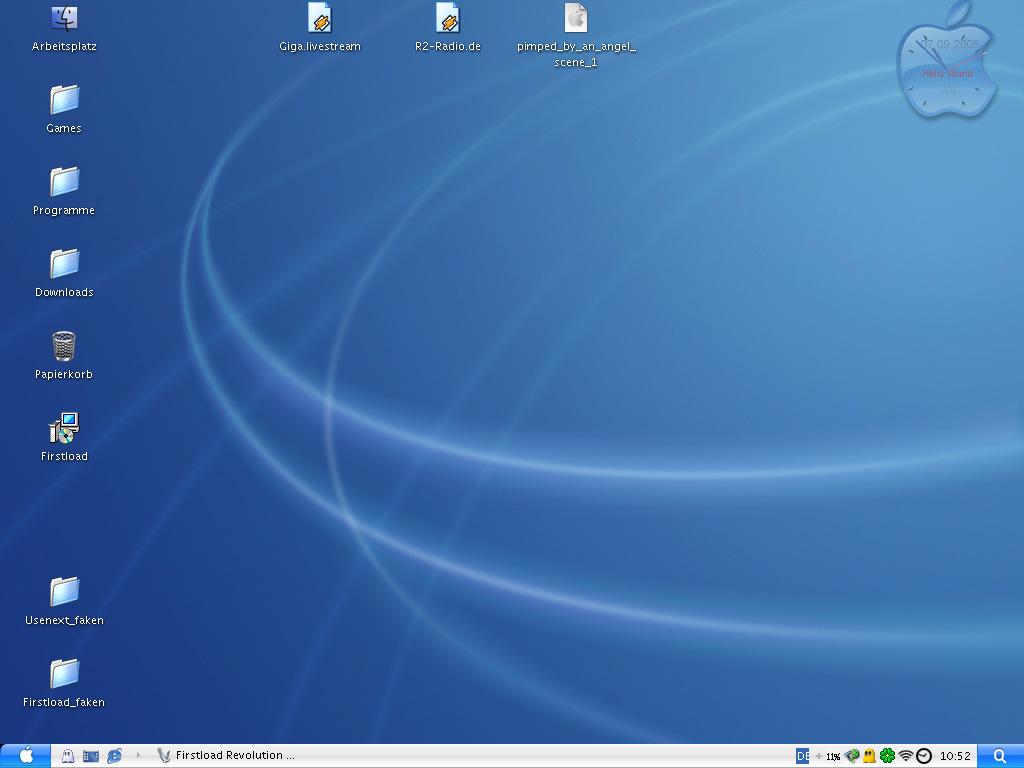Open the search magnifier button
Image resolution: width=1024 pixels, height=768 pixels.
[x=1000, y=756]
